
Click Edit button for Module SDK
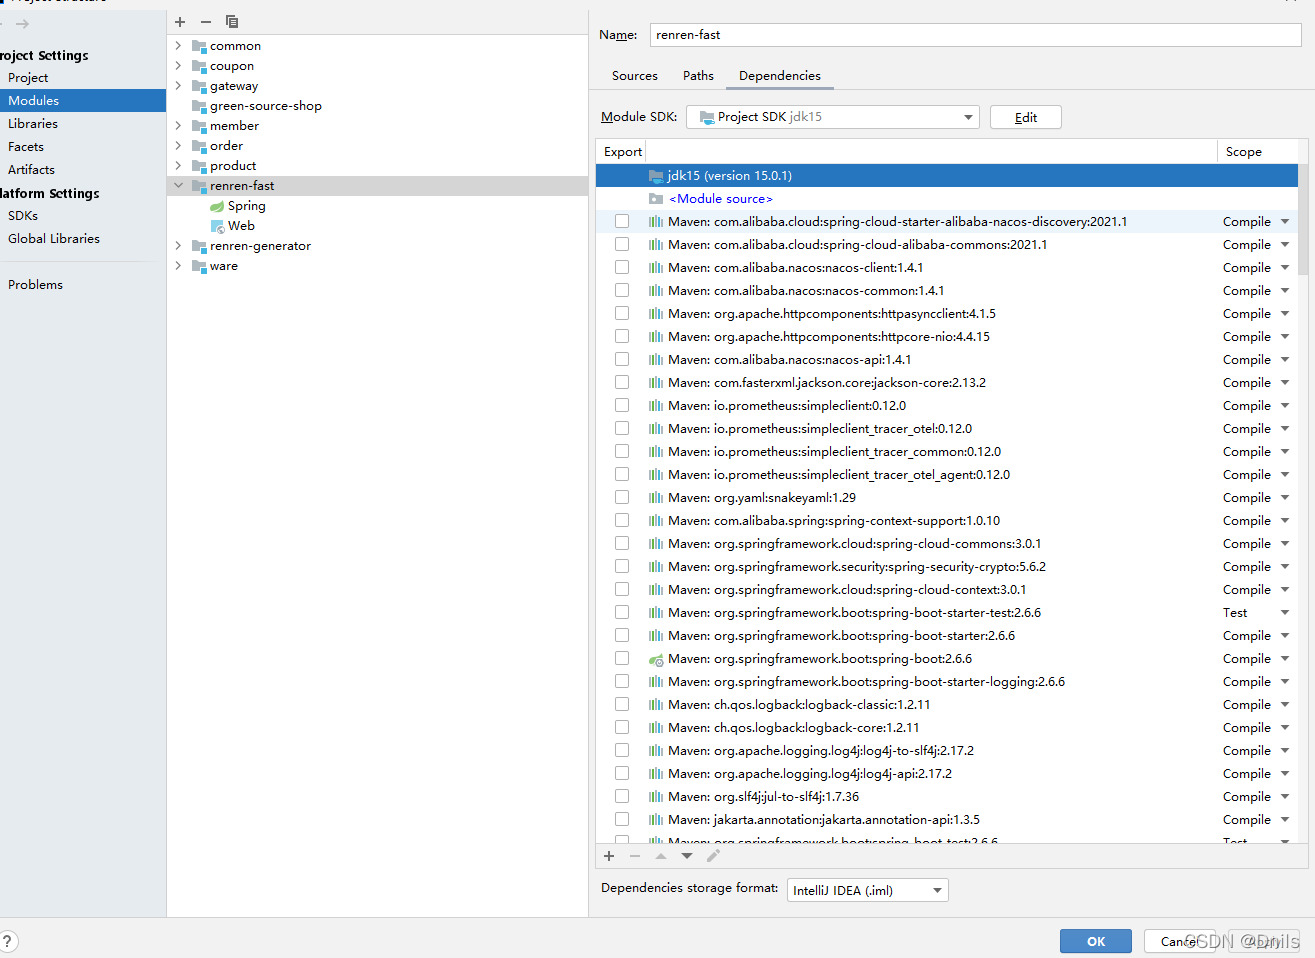coord(1026,117)
